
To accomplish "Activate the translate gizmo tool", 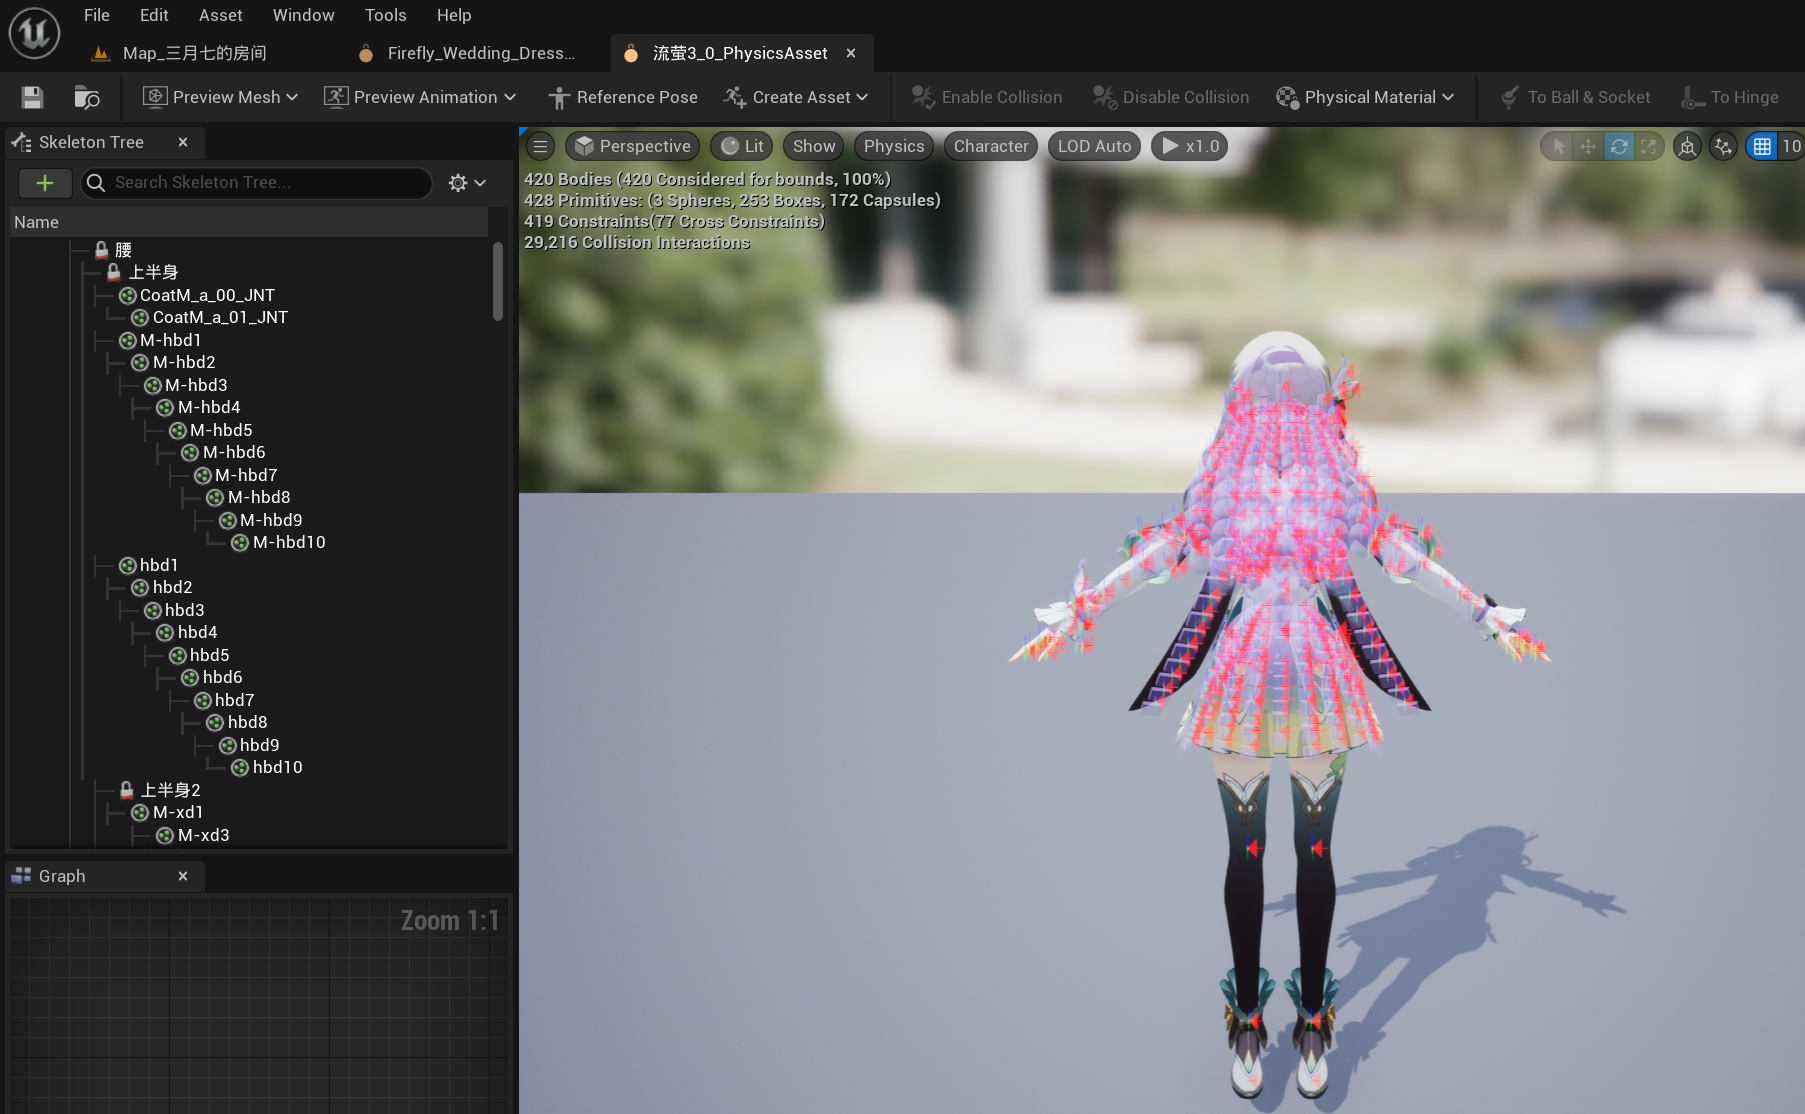I will point(1588,147).
